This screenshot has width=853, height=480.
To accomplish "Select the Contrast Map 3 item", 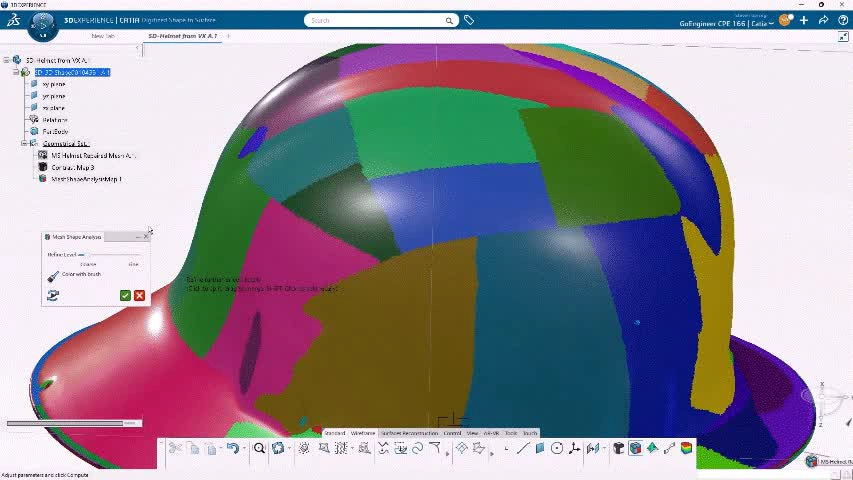I will pos(73,168).
